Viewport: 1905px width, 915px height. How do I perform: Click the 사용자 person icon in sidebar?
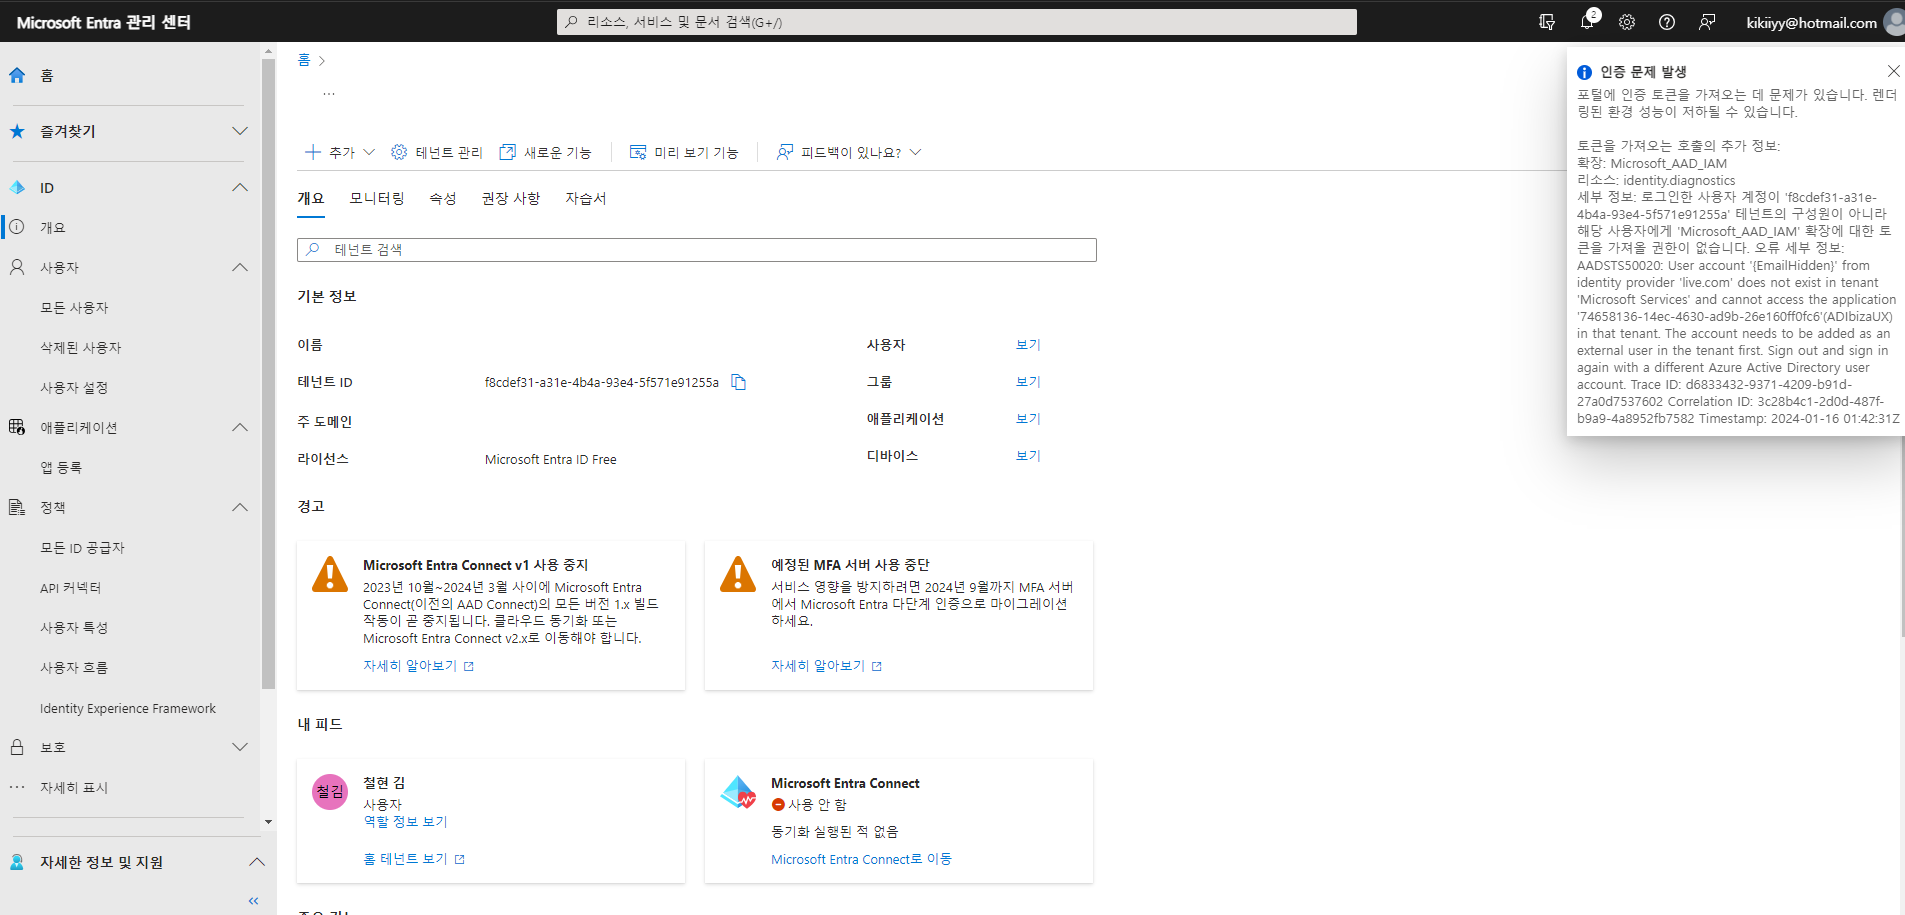point(17,267)
